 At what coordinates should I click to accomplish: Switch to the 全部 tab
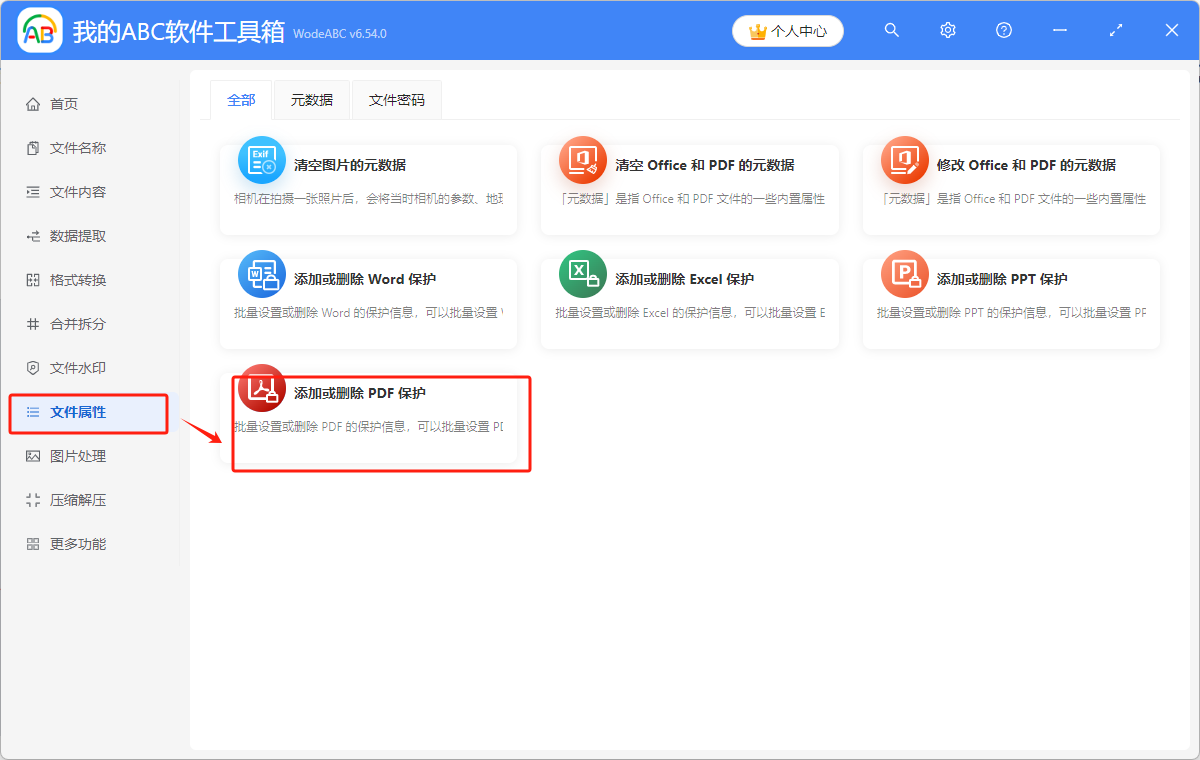[x=241, y=100]
